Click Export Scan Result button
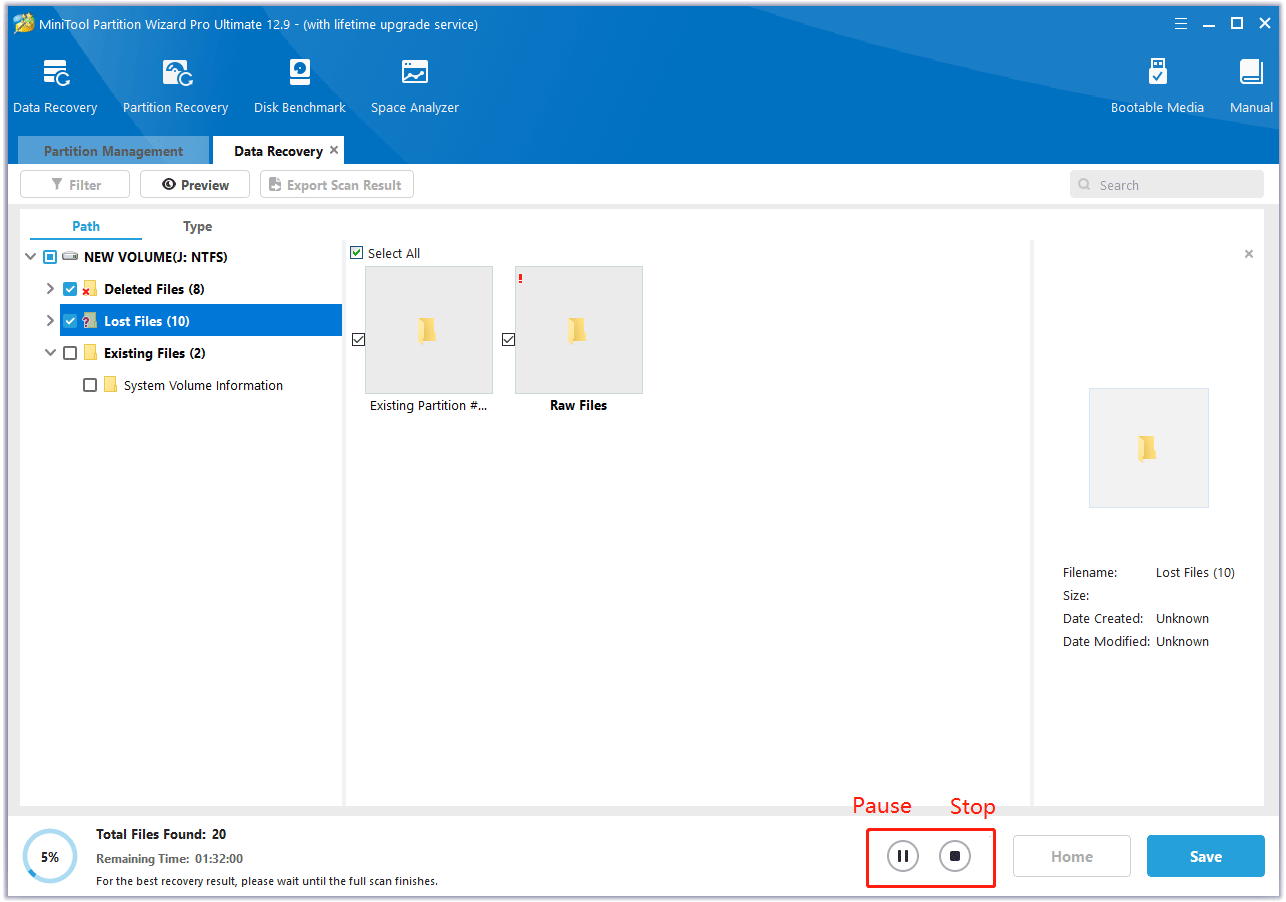Image resolution: width=1286 pixels, height=902 pixels. click(337, 184)
